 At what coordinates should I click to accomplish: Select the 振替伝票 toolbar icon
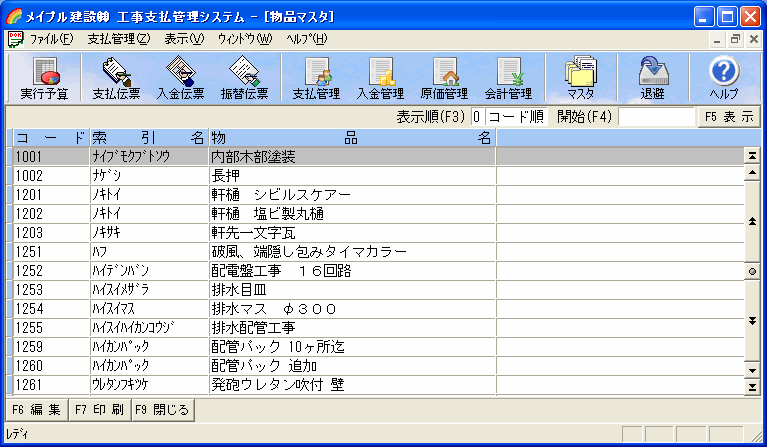point(245,78)
